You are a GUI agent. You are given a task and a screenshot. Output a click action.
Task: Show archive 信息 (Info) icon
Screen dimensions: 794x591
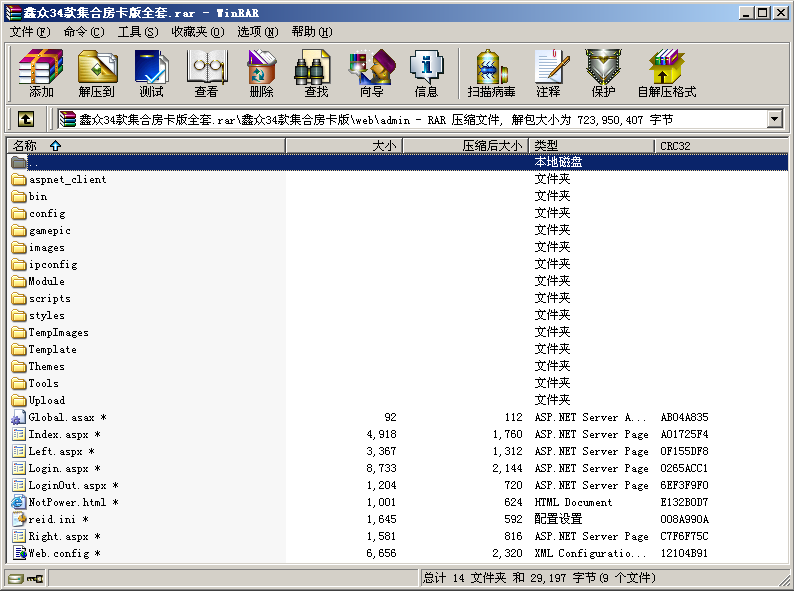point(426,73)
